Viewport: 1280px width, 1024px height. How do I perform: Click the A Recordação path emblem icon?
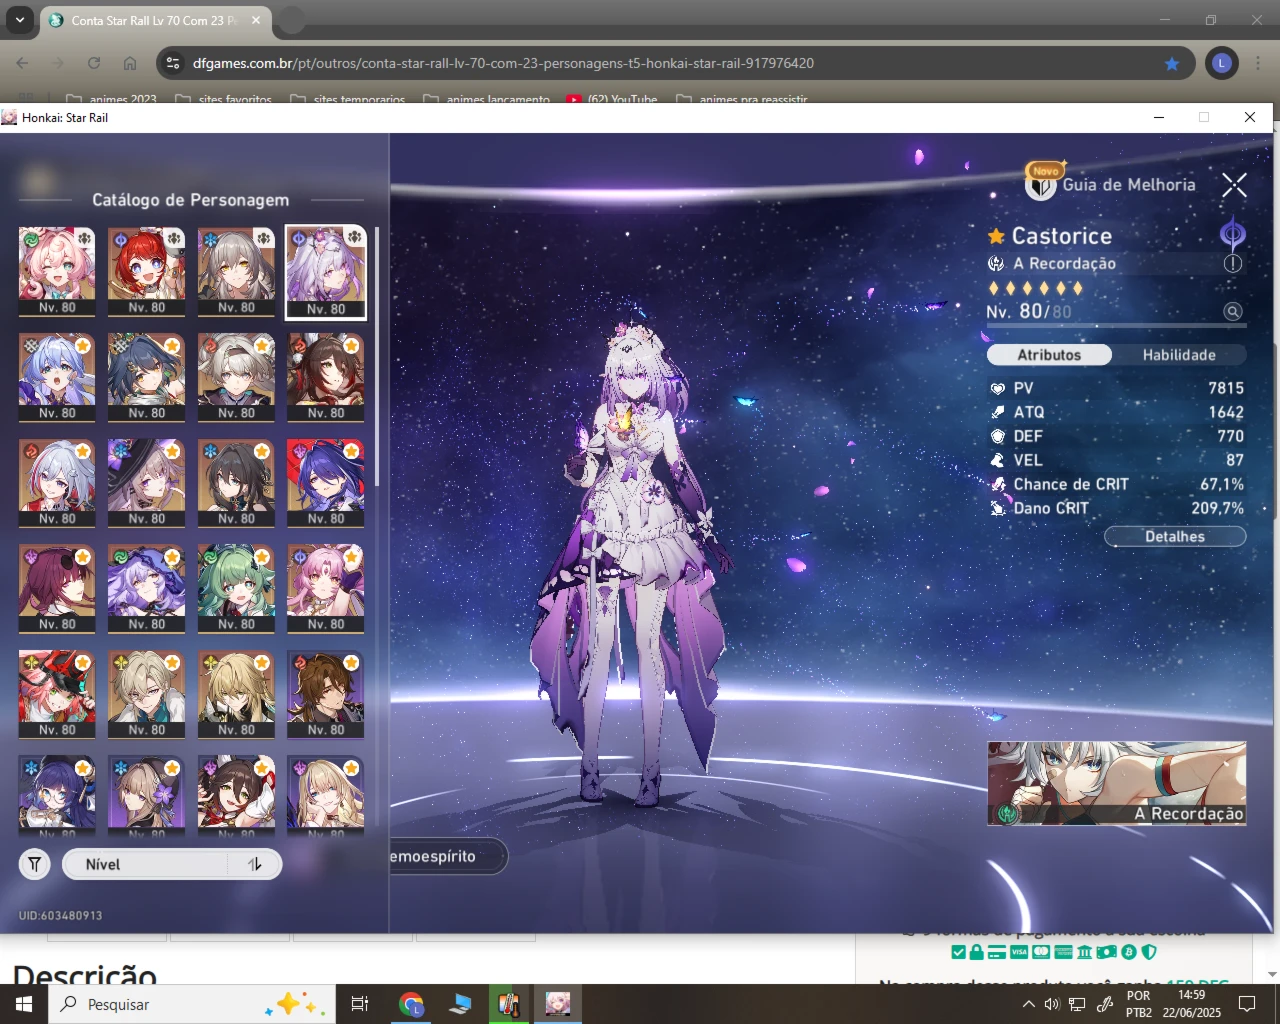996,264
